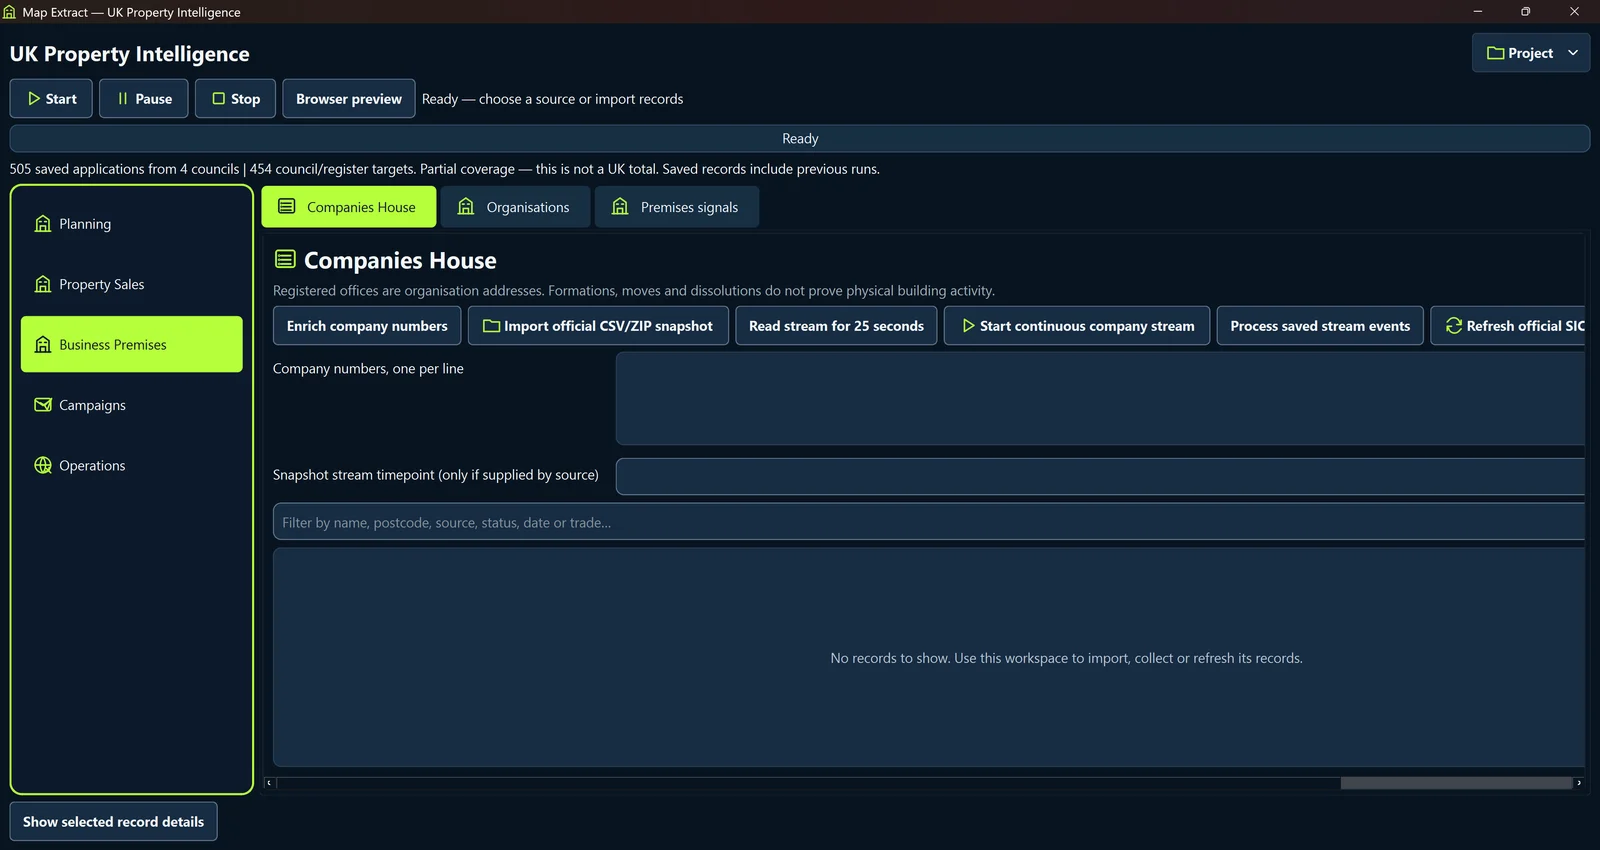Minimize the Map Extract window
The height and width of the screenshot is (850, 1600).
click(1478, 12)
